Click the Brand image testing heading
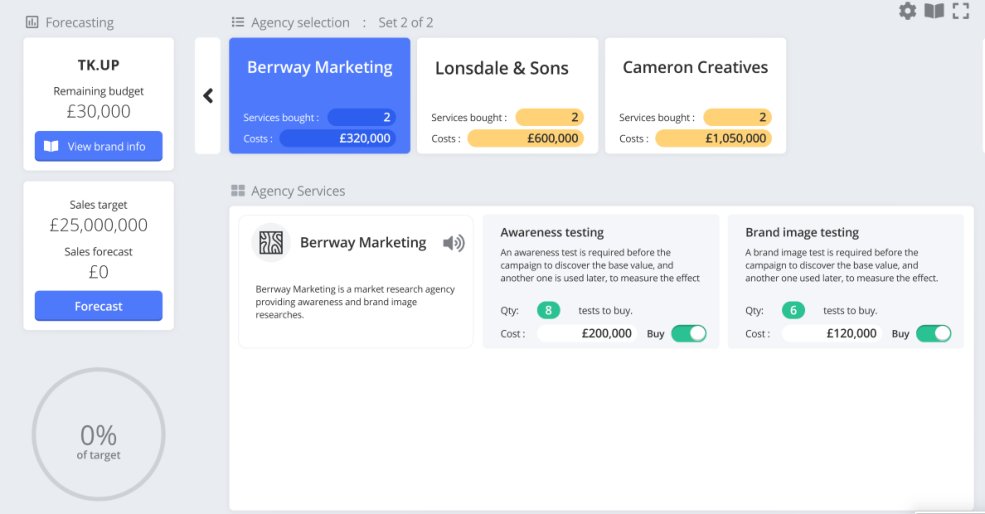Screen dimensions: 985x514 click(x=802, y=232)
